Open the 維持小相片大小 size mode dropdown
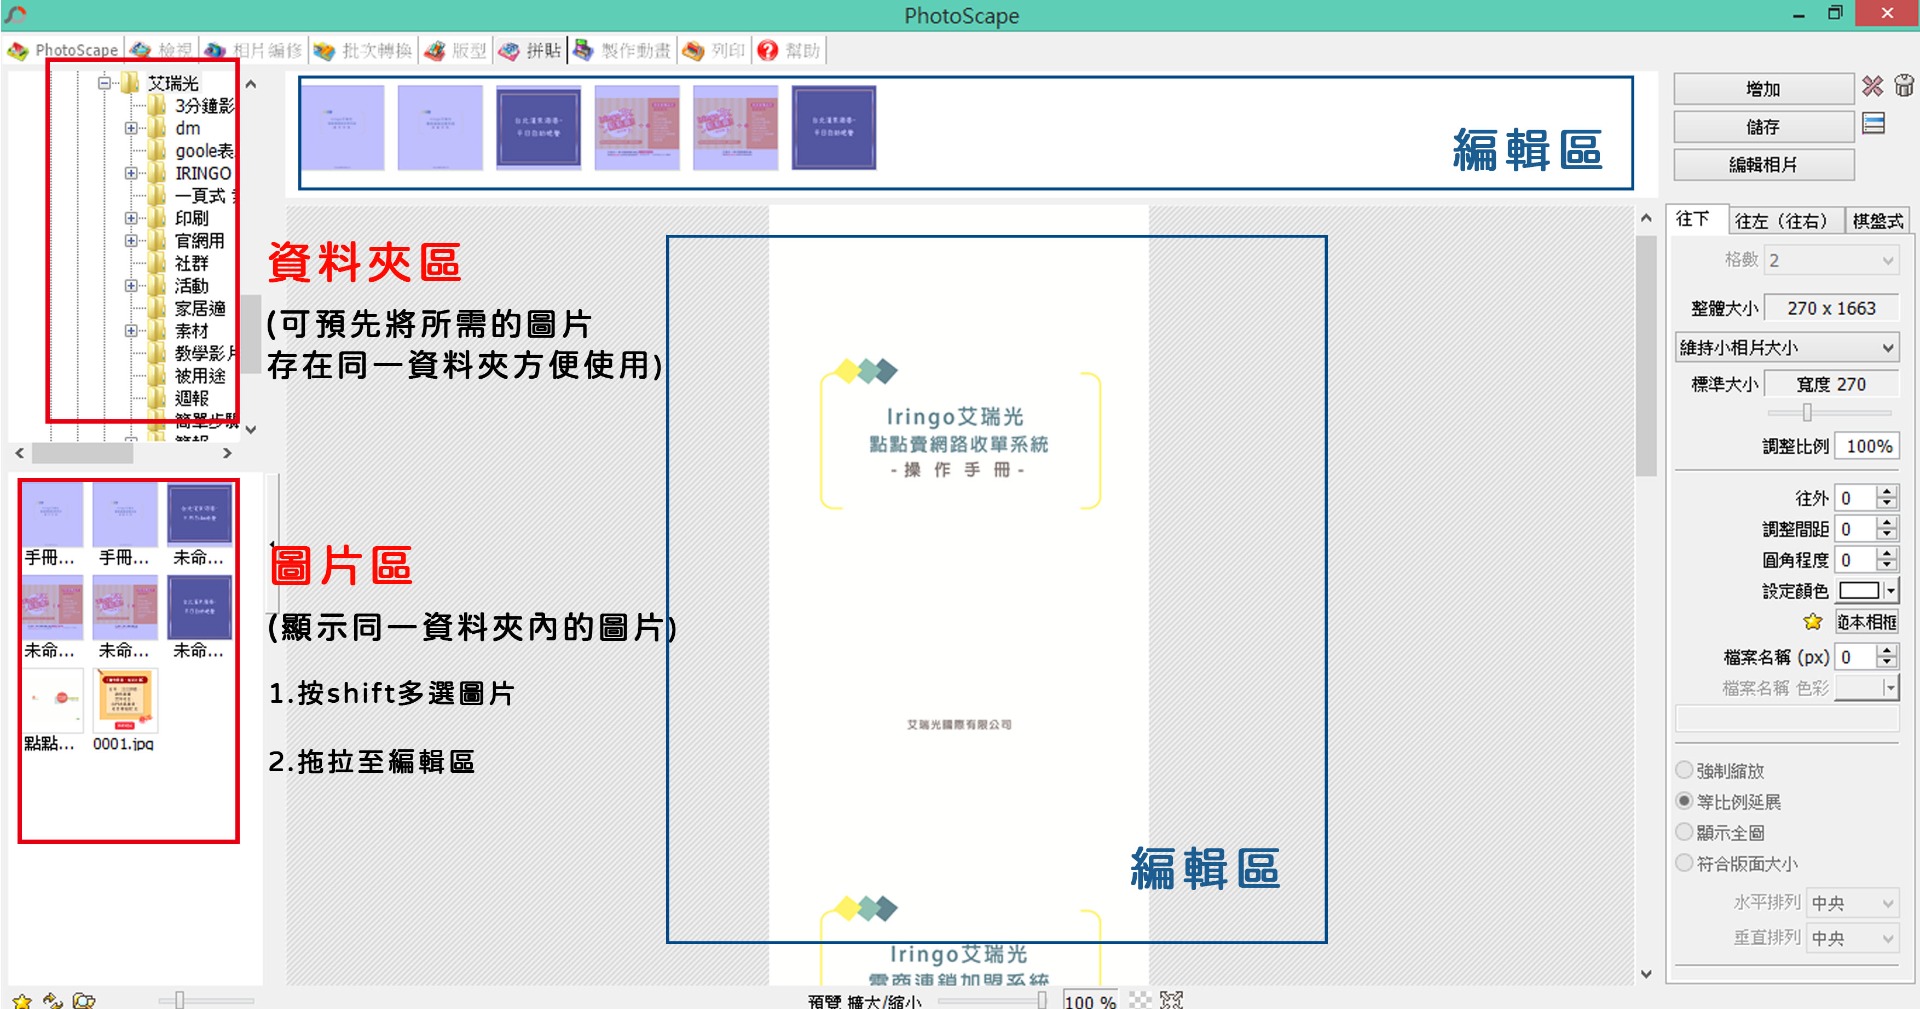The height and width of the screenshot is (1009, 1920). tap(1787, 347)
